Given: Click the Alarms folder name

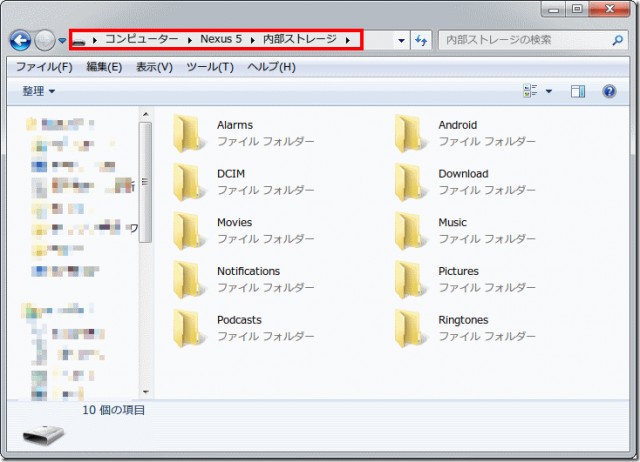Looking at the screenshot, I should coord(235,125).
